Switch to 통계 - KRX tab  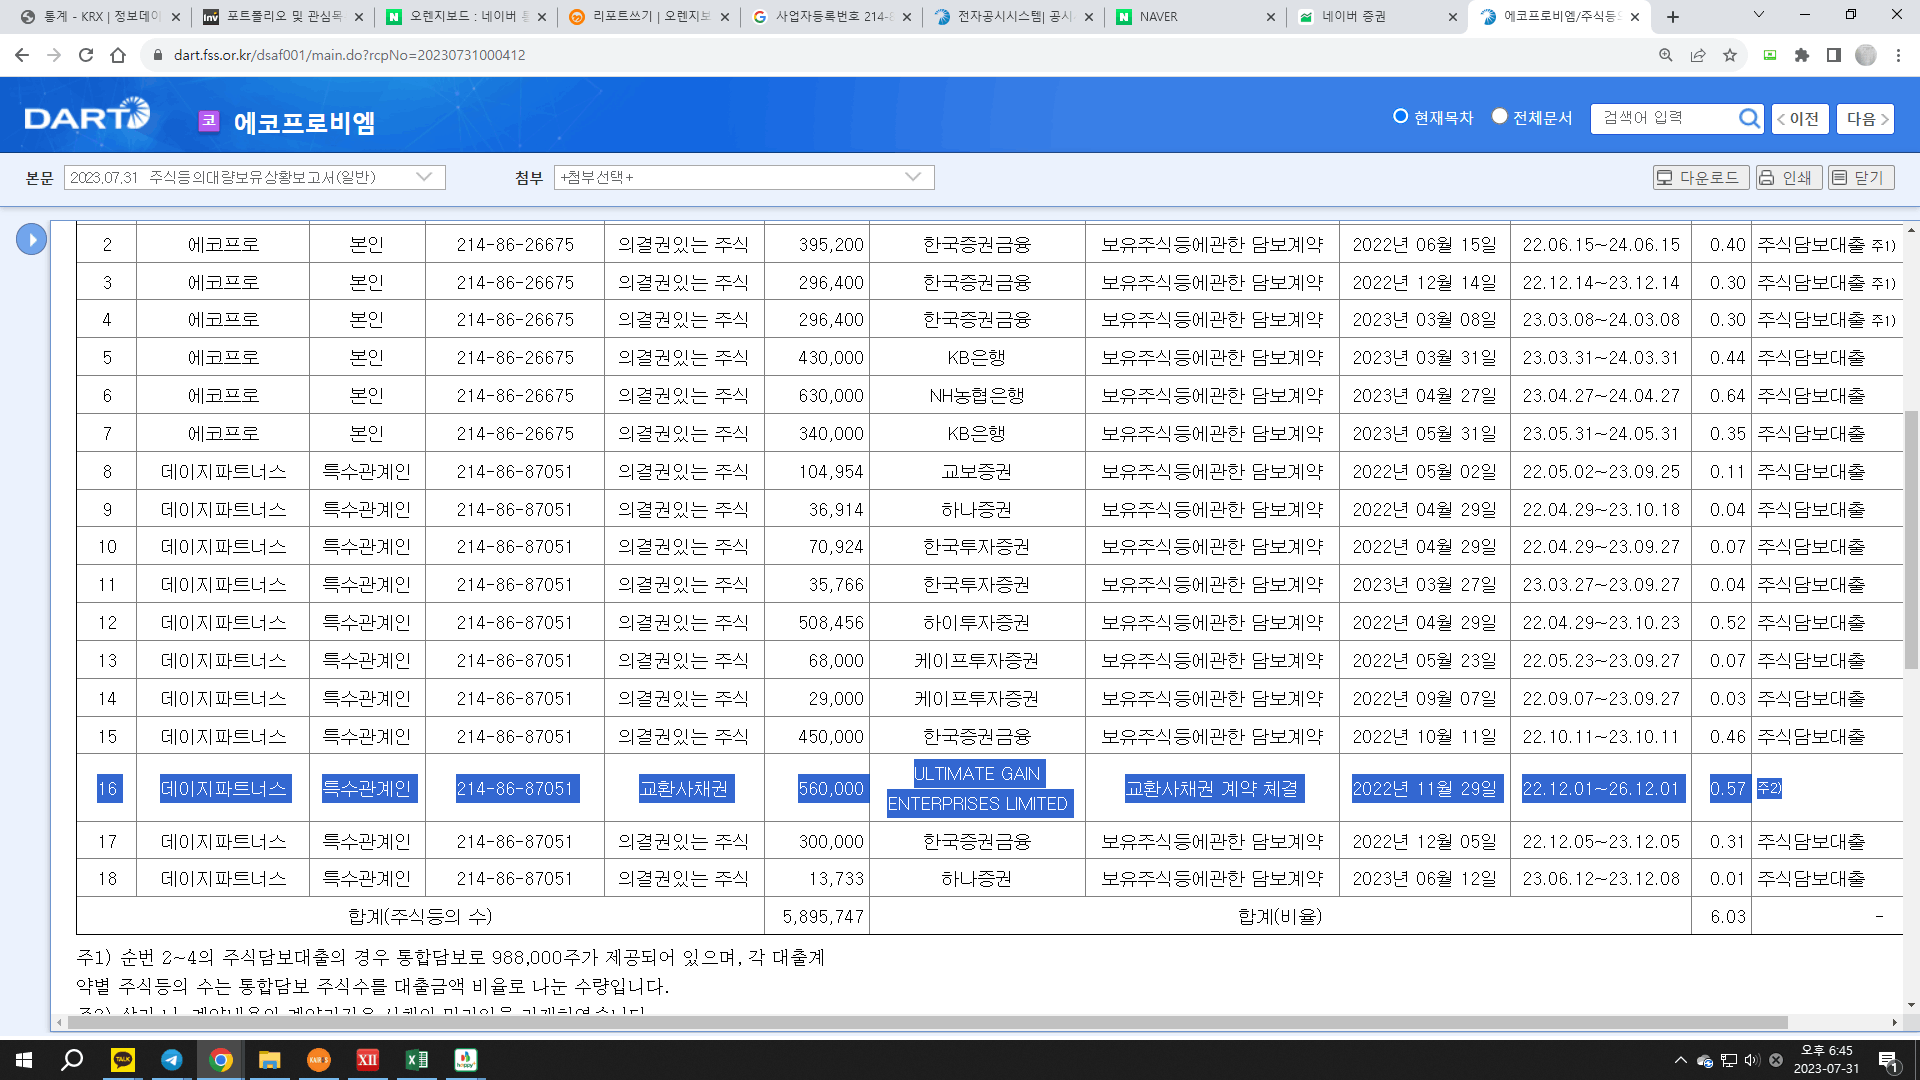coord(101,17)
